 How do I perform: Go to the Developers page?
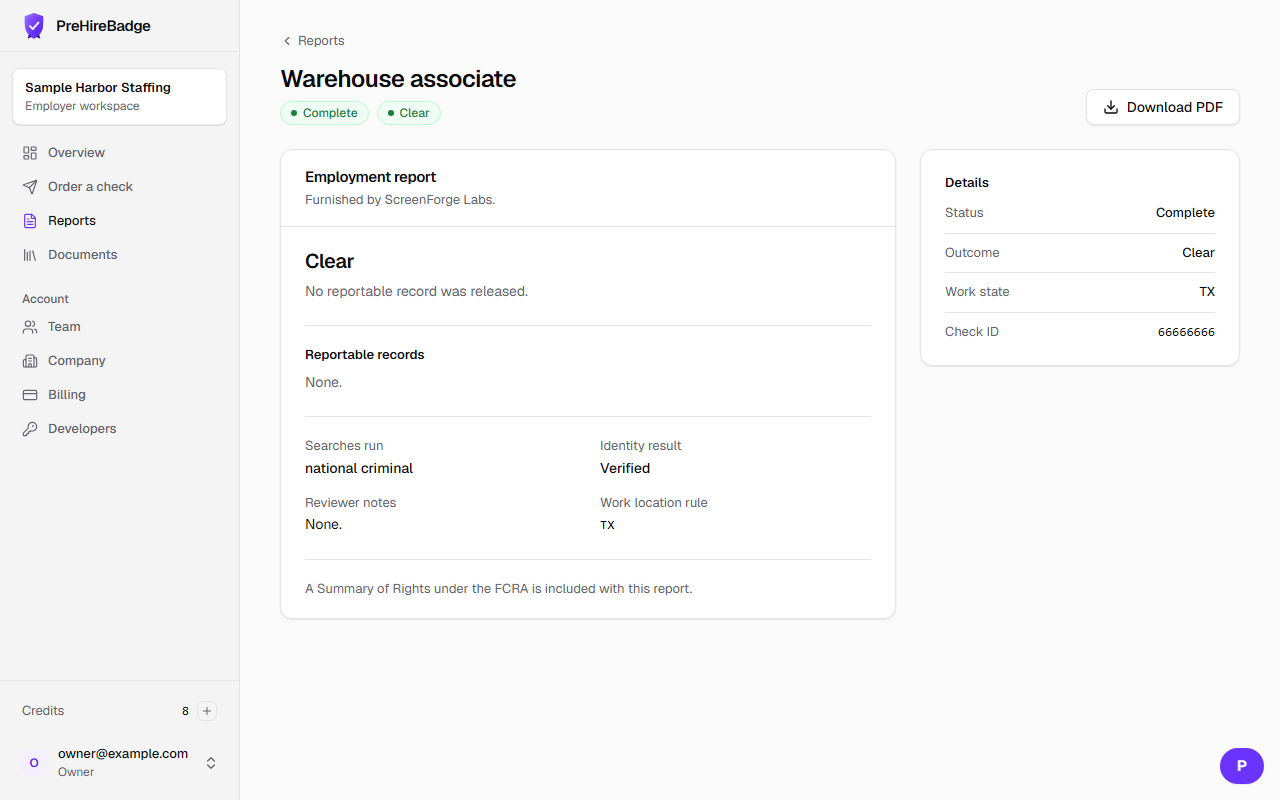click(120, 429)
